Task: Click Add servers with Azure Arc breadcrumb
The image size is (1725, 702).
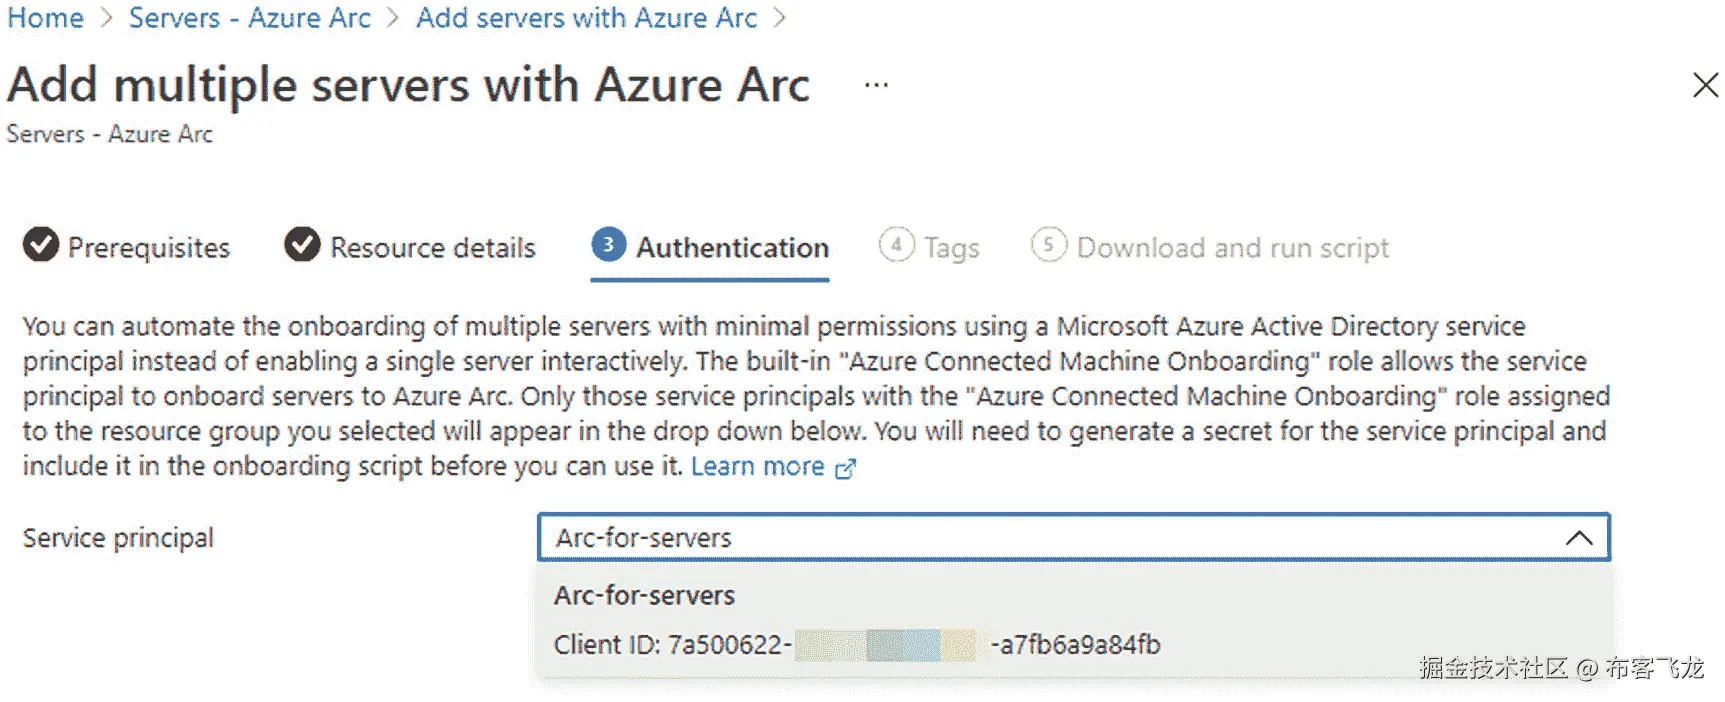Action: [586, 18]
